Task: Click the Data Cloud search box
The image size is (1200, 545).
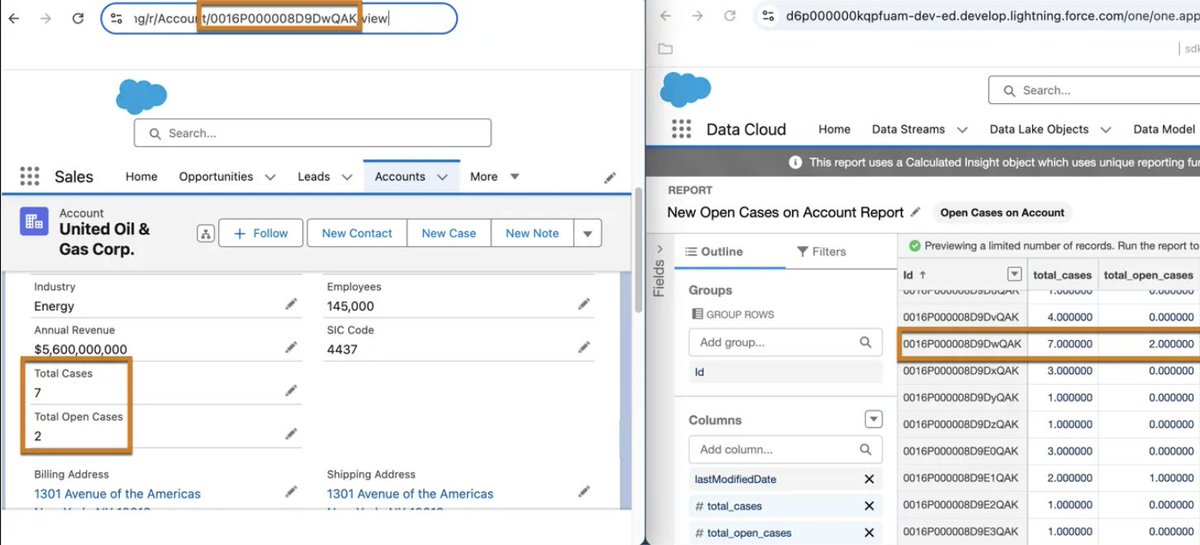Action: click(x=1094, y=90)
